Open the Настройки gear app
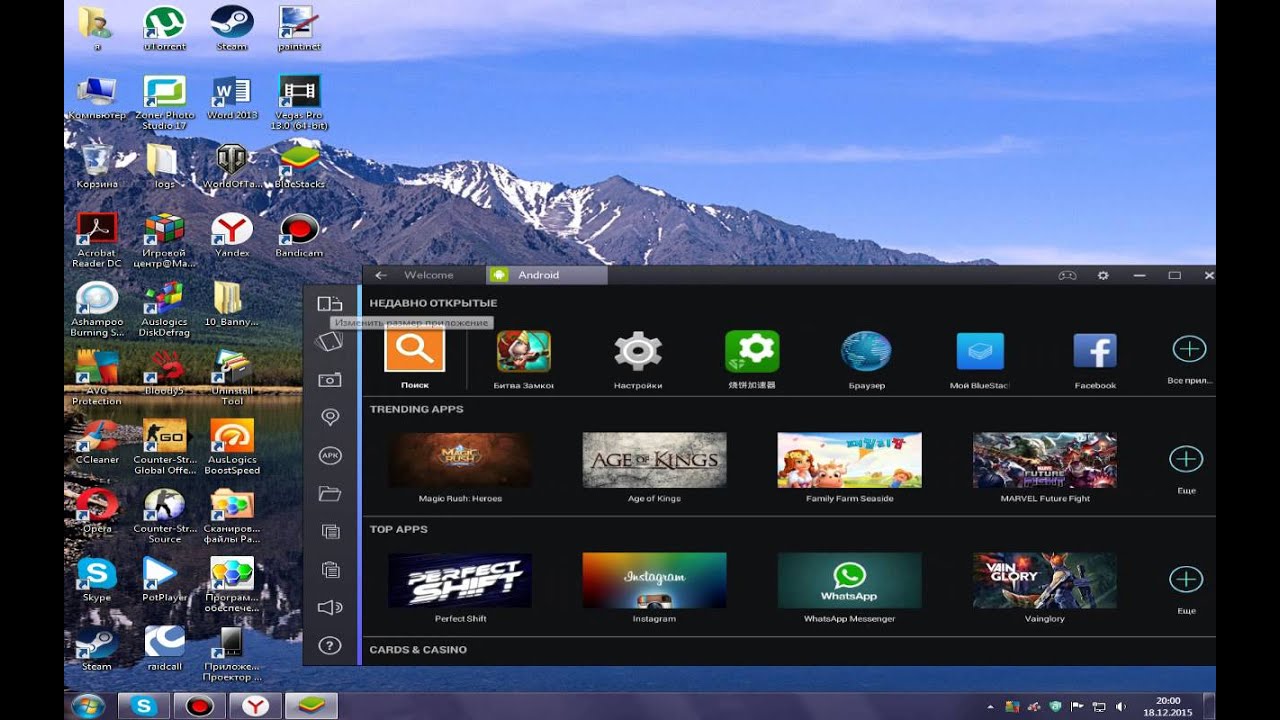 [x=638, y=351]
